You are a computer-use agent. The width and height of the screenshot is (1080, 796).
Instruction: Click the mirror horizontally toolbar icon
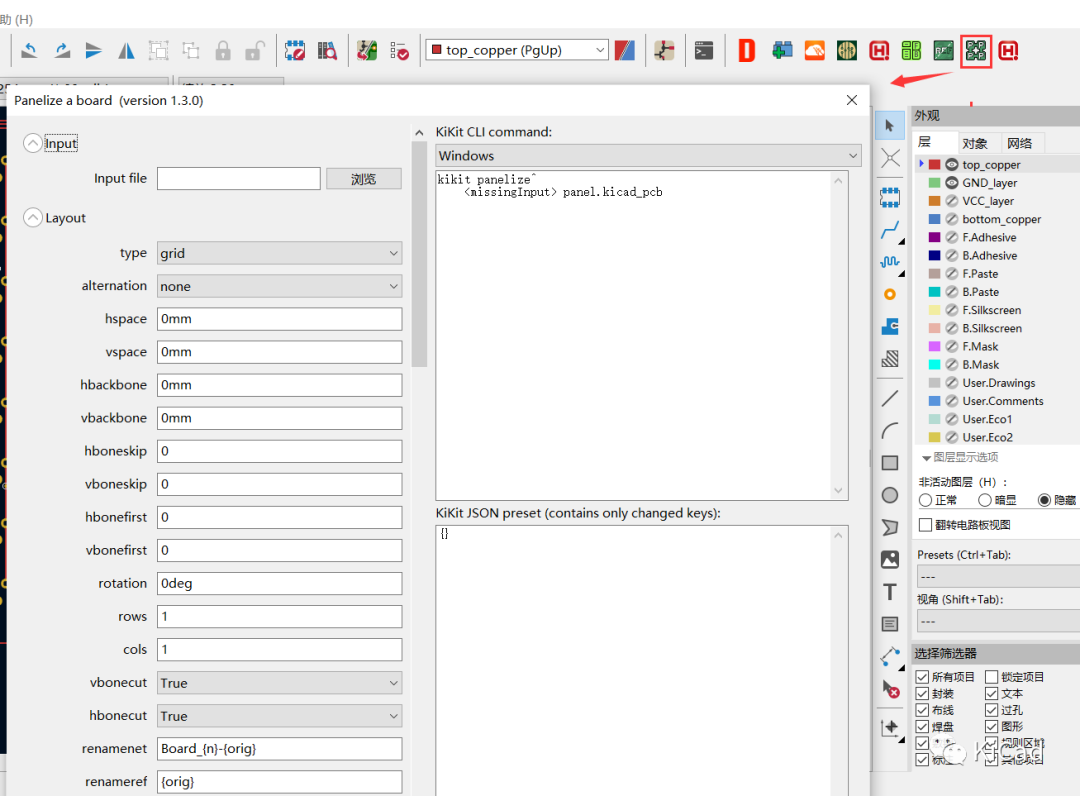pos(126,50)
